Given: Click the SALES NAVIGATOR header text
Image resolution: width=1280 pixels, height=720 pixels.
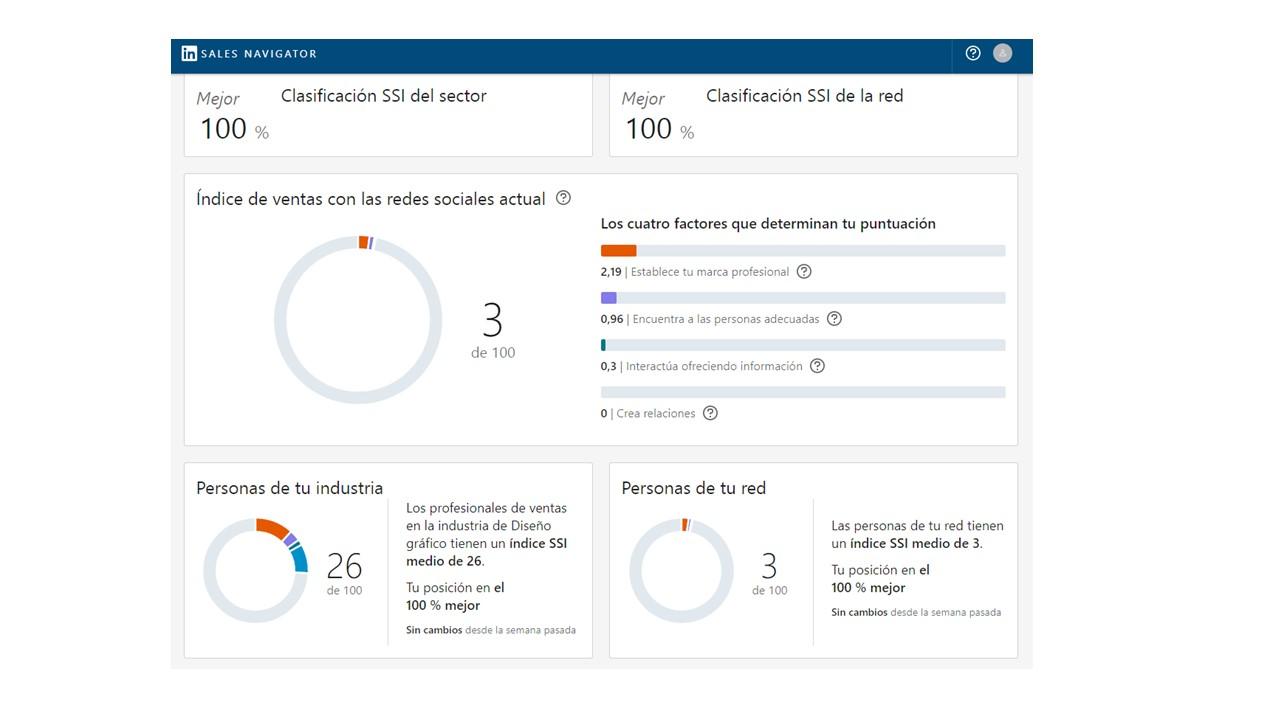Looking at the screenshot, I should click(x=259, y=54).
